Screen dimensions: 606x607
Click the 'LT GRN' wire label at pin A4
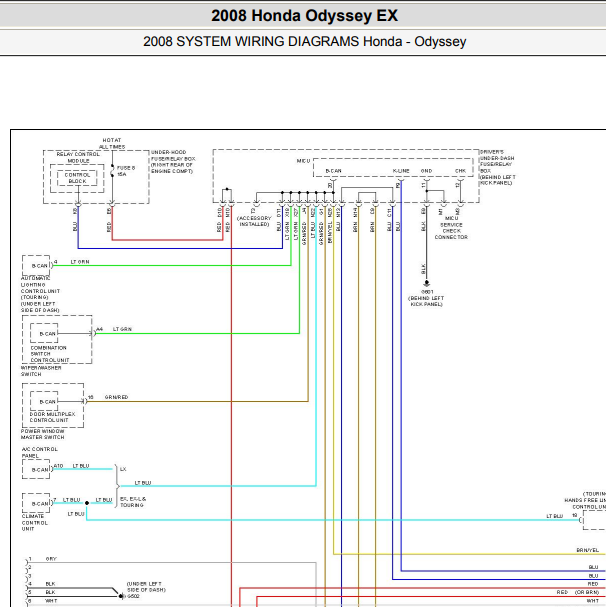click(122, 329)
